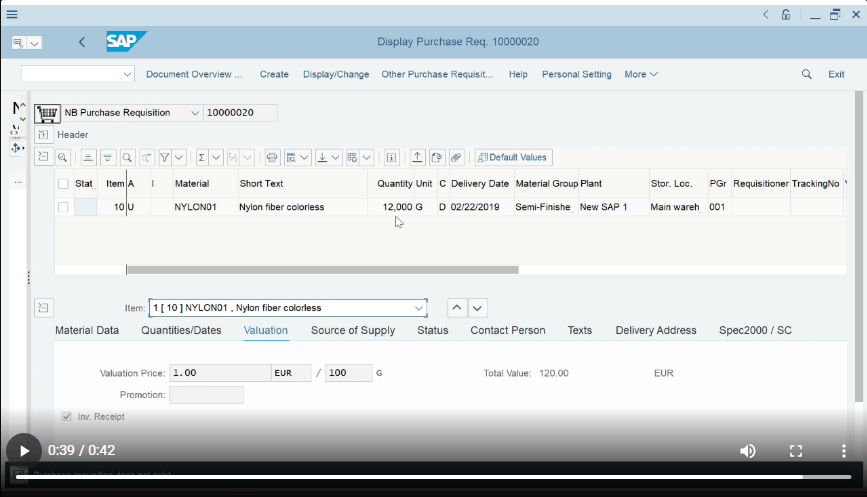Open the Spec2000 / SC tab
Image resolution: width=867 pixels, height=497 pixels.
point(755,330)
